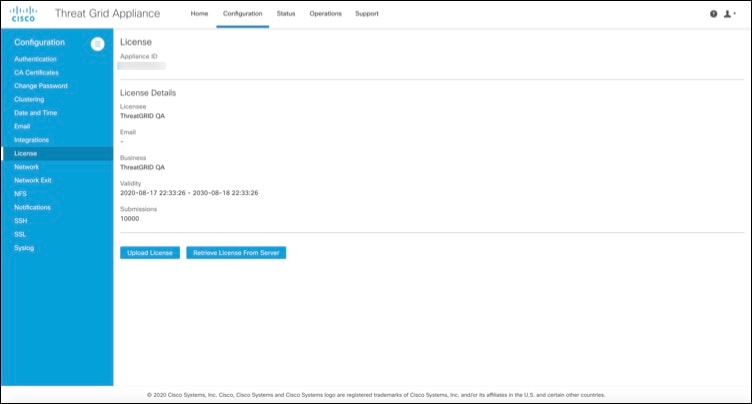
Task: Click the Cisco copyright footer text
Action: pyautogui.click(x=376, y=395)
